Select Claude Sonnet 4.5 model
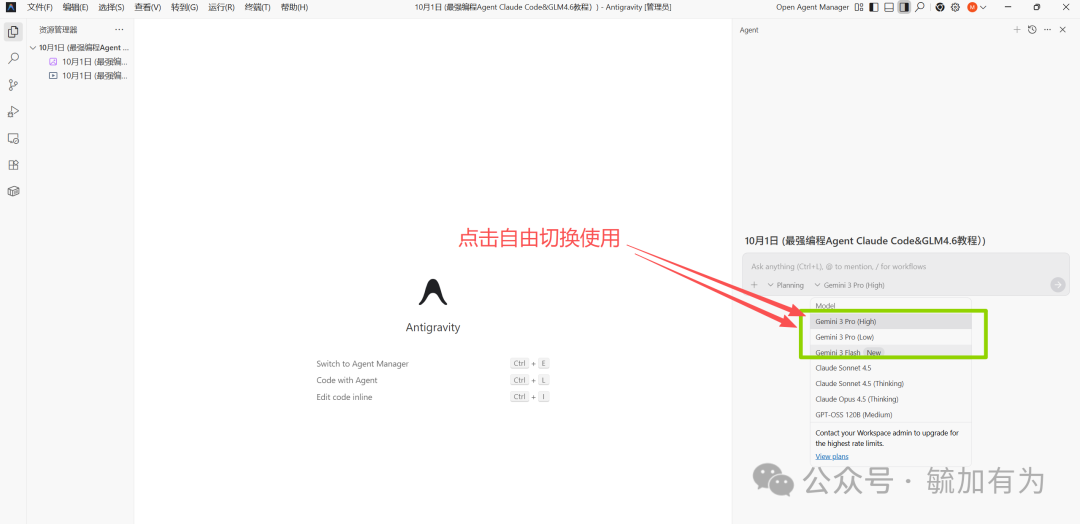Screen dimensions: 1080x524 point(891,368)
